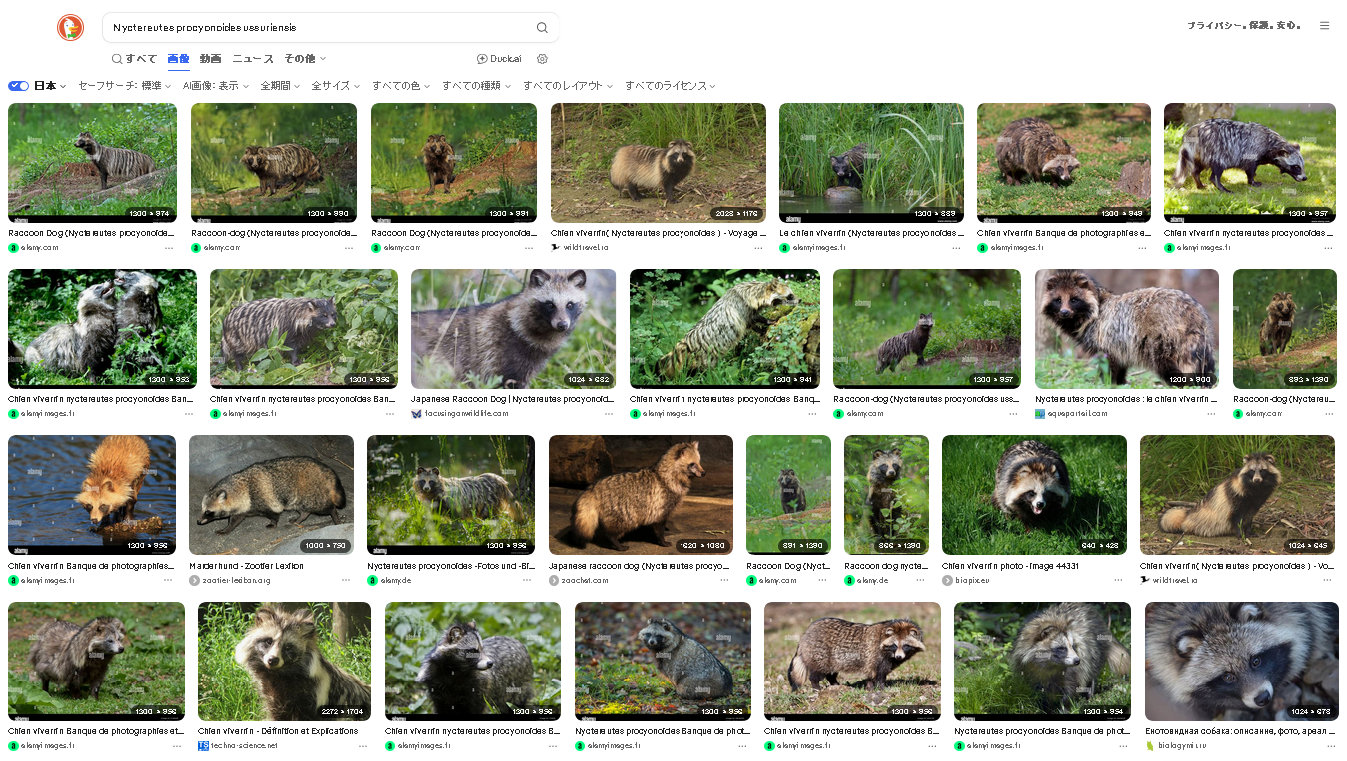The height and width of the screenshot is (761, 1347).
Task: Open search settings gear icon
Action: coord(543,59)
